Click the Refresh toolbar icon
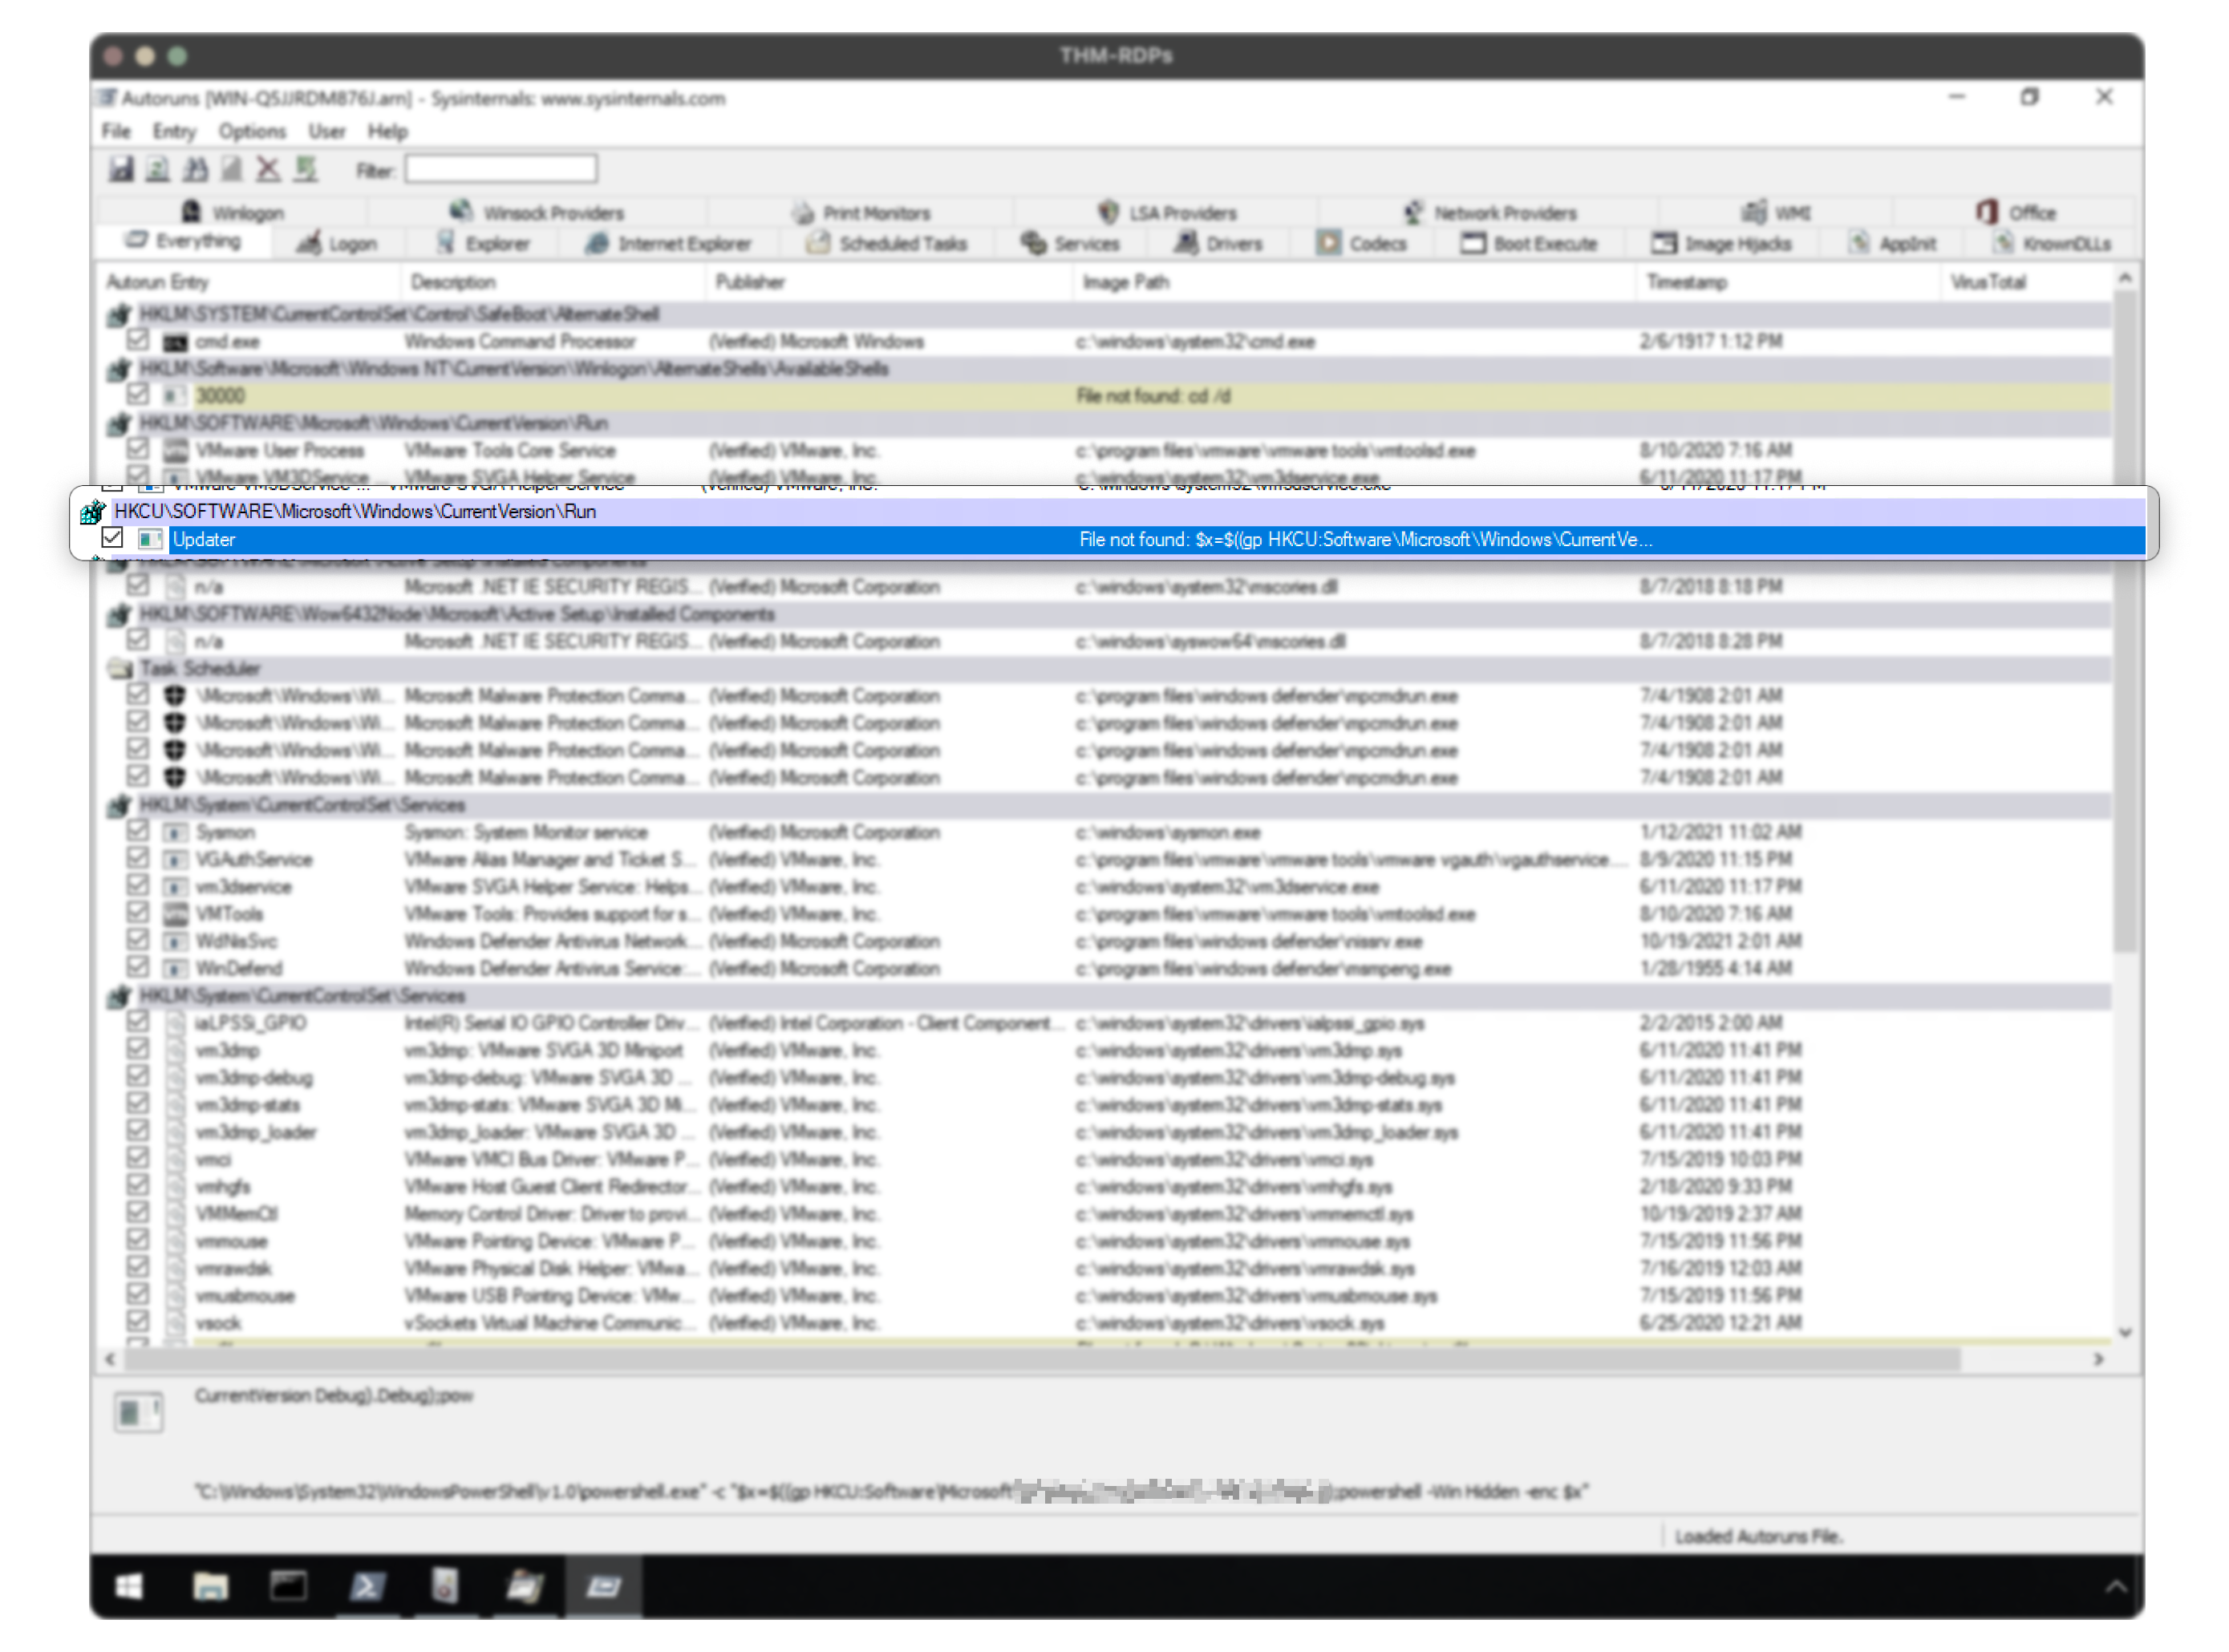The image size is (2229, 1652). coord(157,169)
